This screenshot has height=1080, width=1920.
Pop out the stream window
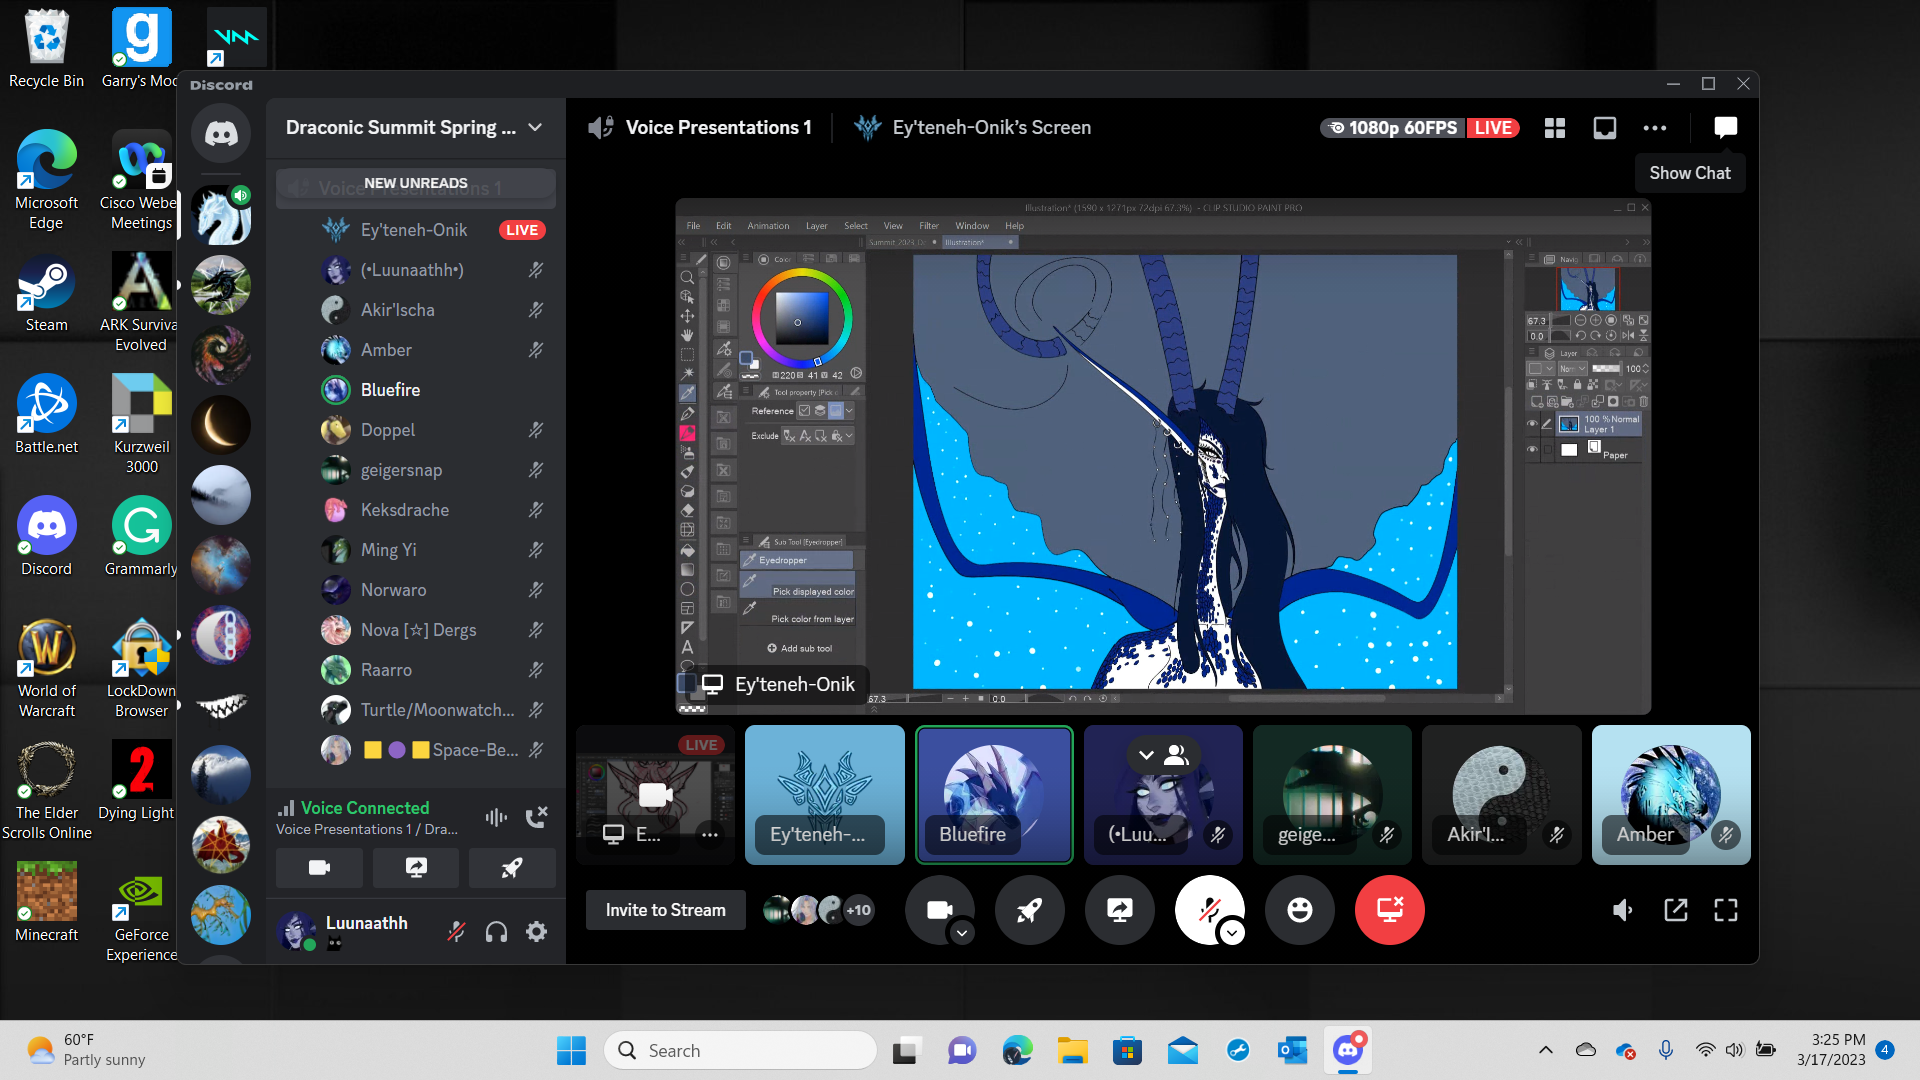(1675, 910)
